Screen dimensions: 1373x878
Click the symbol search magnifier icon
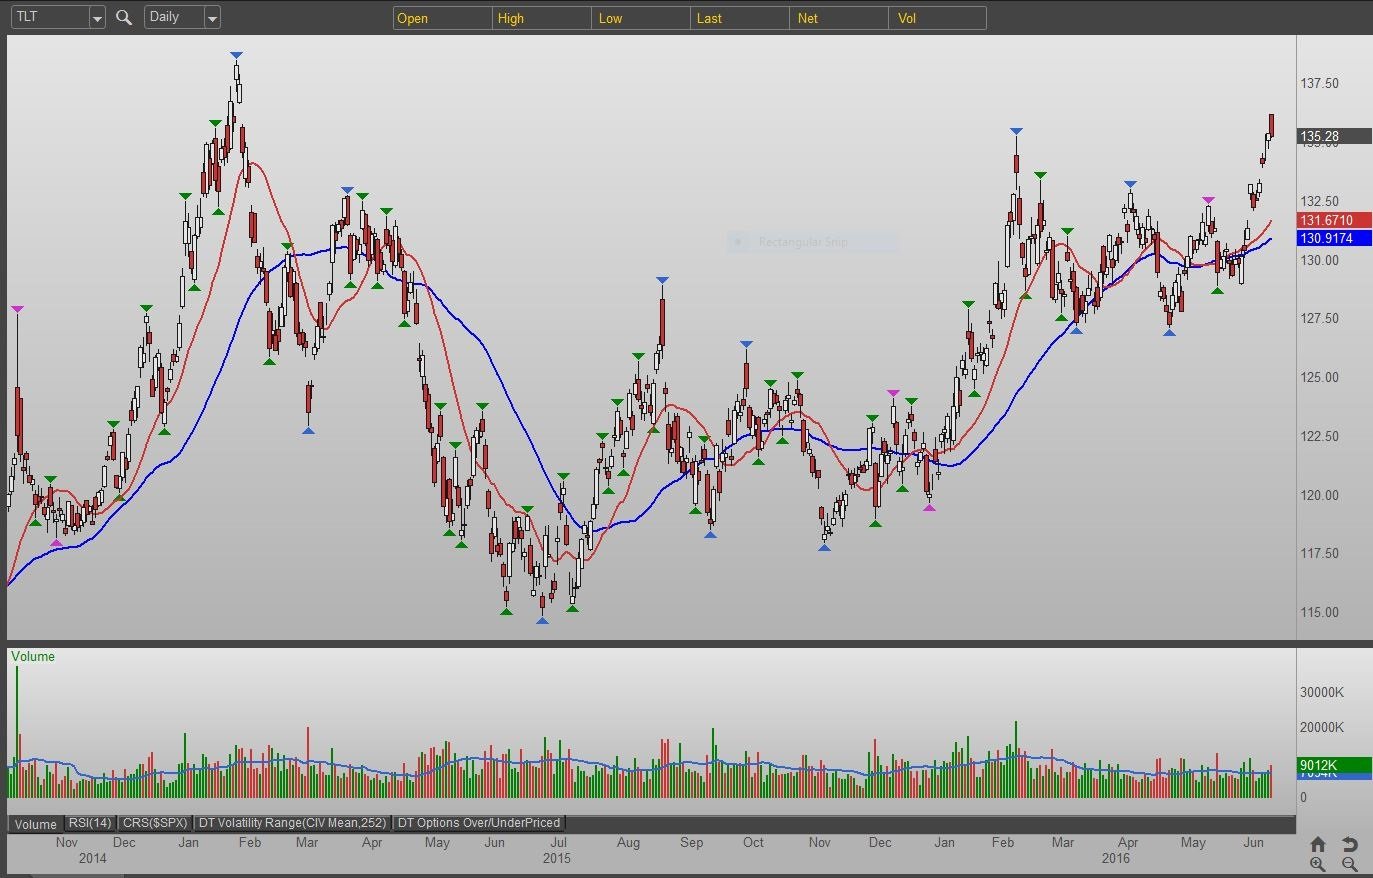(124, 17)
